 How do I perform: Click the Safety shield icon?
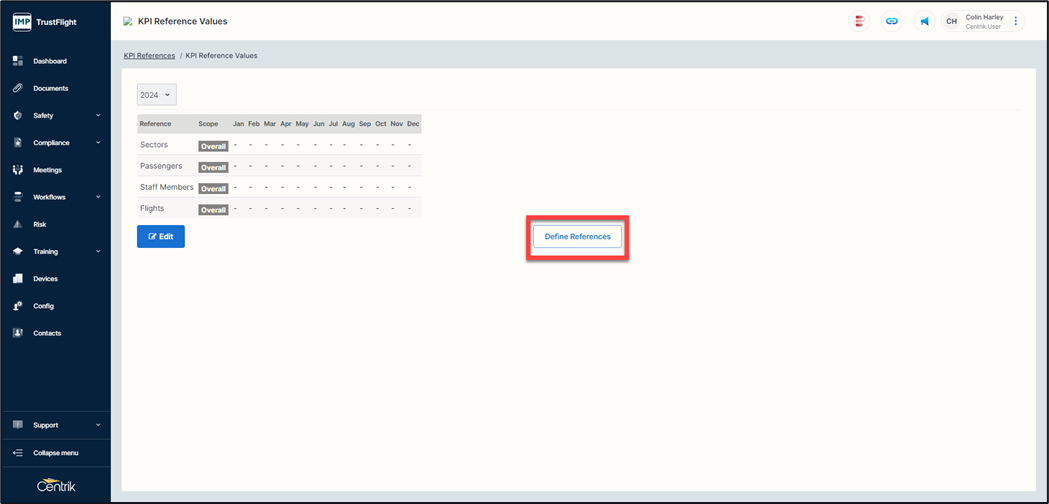click(x=19, y=116)
